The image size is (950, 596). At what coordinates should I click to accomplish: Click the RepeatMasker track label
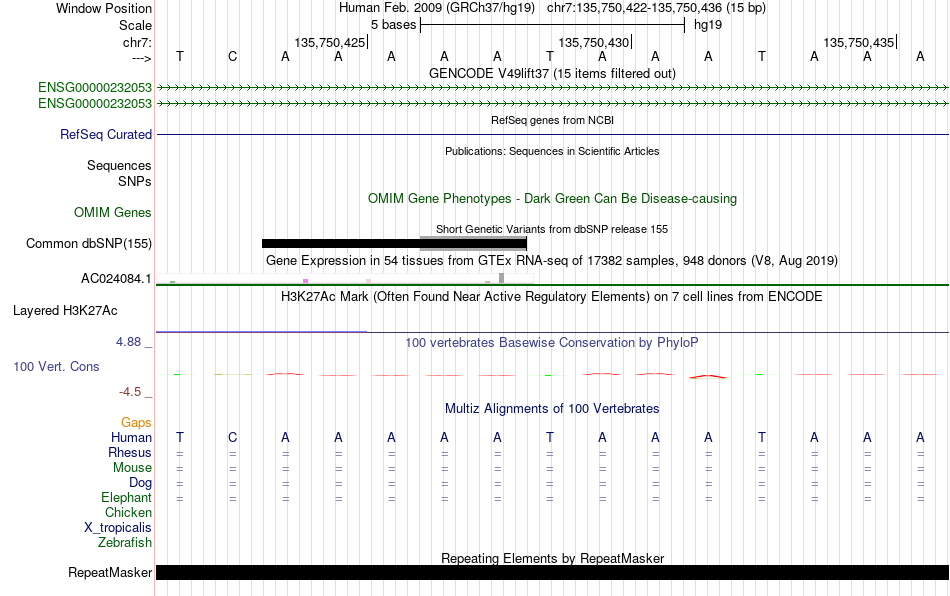(x=110, y=572)
